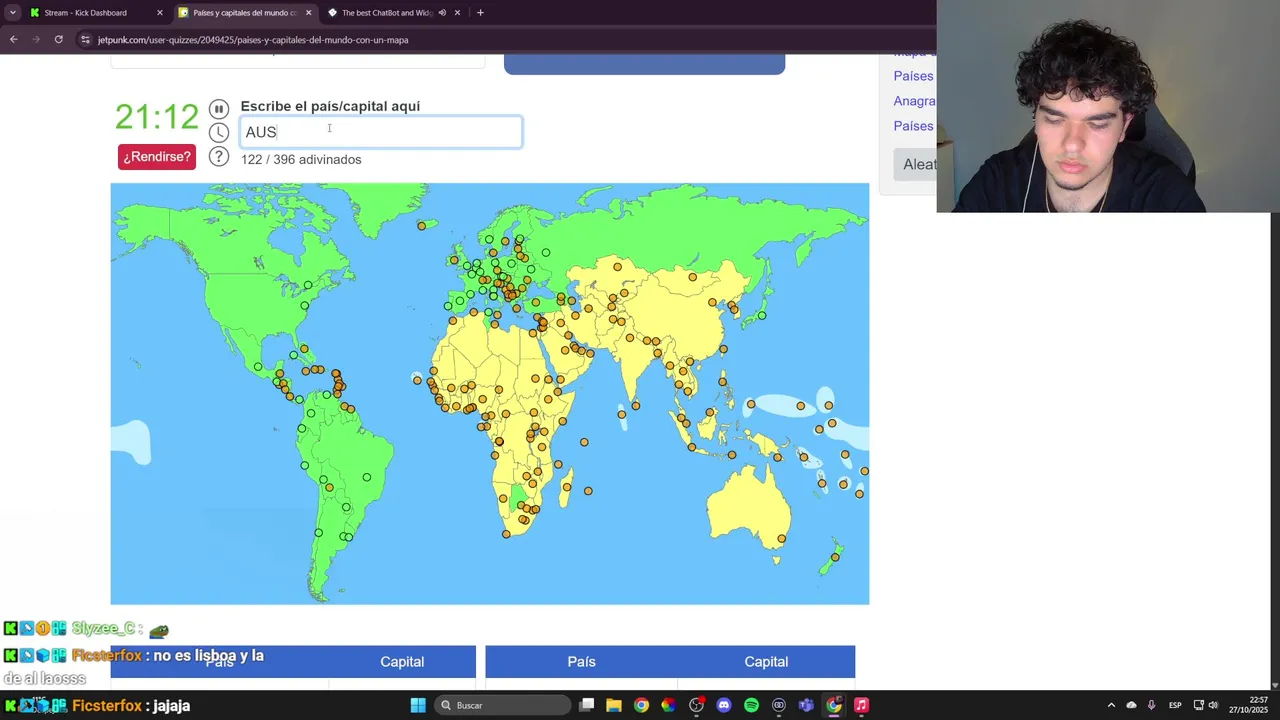The image size is (1280, 720).
Task: Select the Países y capitales del mundo tab
Action: pos(243,13)
